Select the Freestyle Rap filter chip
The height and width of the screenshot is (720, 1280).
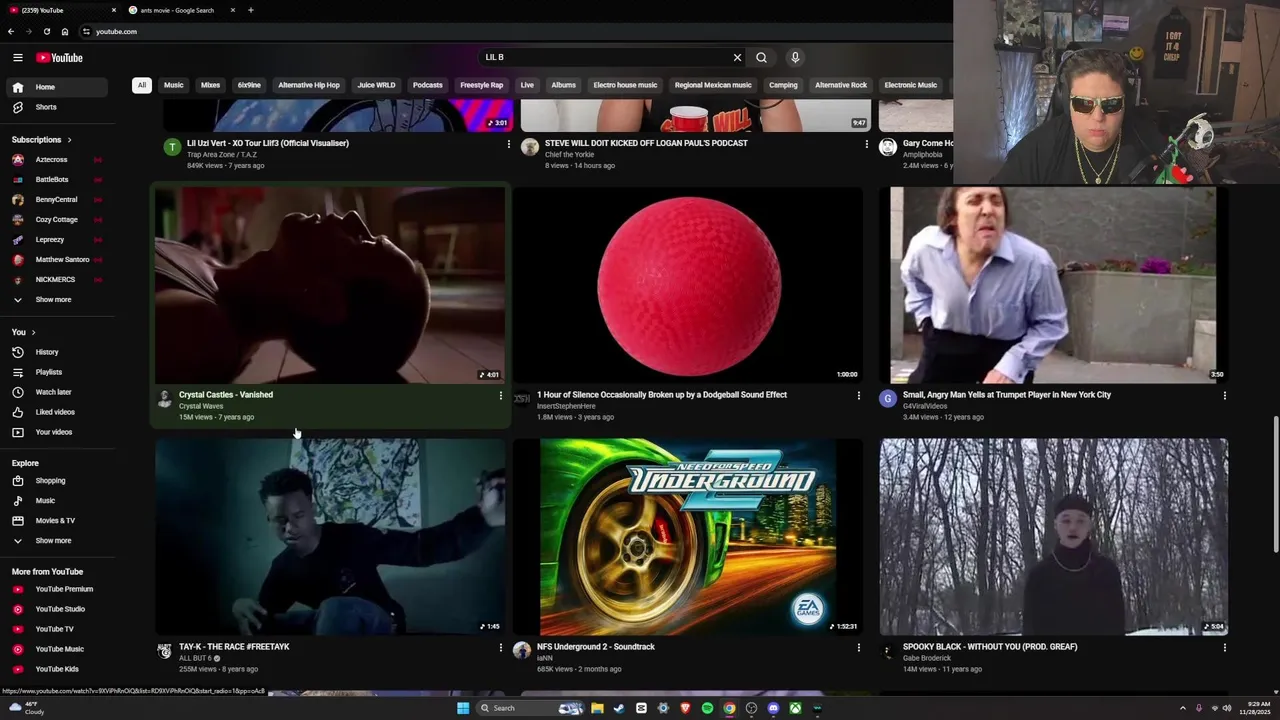click(x=482, y=85)
